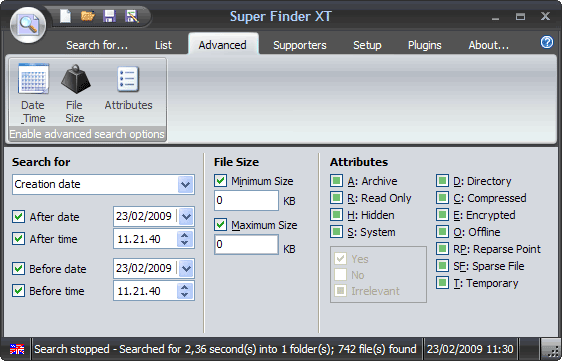Toggle the S: System attribute checkbox
The height and width of the screenshot is (361, 562).
(336, 232)
